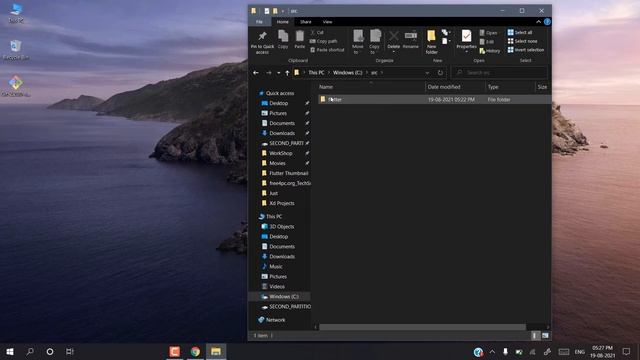Switch to the Share ribbon tab
This screenshot has width=640, height=360.
click(x=306, y=22)
